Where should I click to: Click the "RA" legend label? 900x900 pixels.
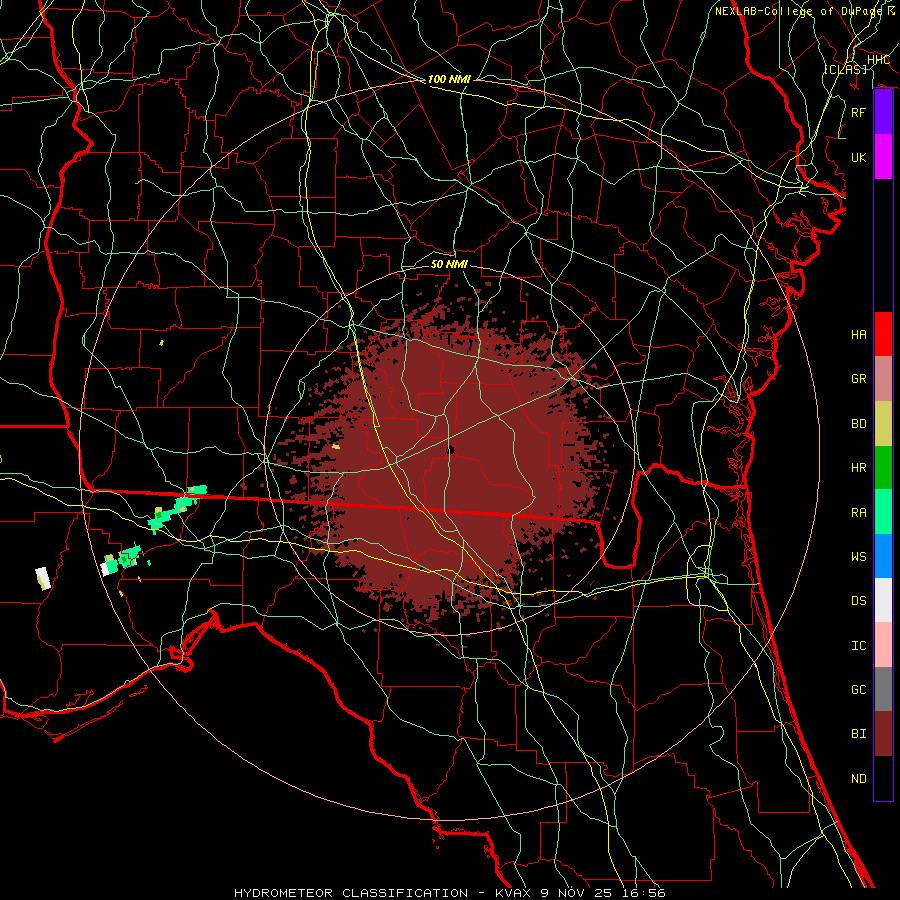point(859,513)
